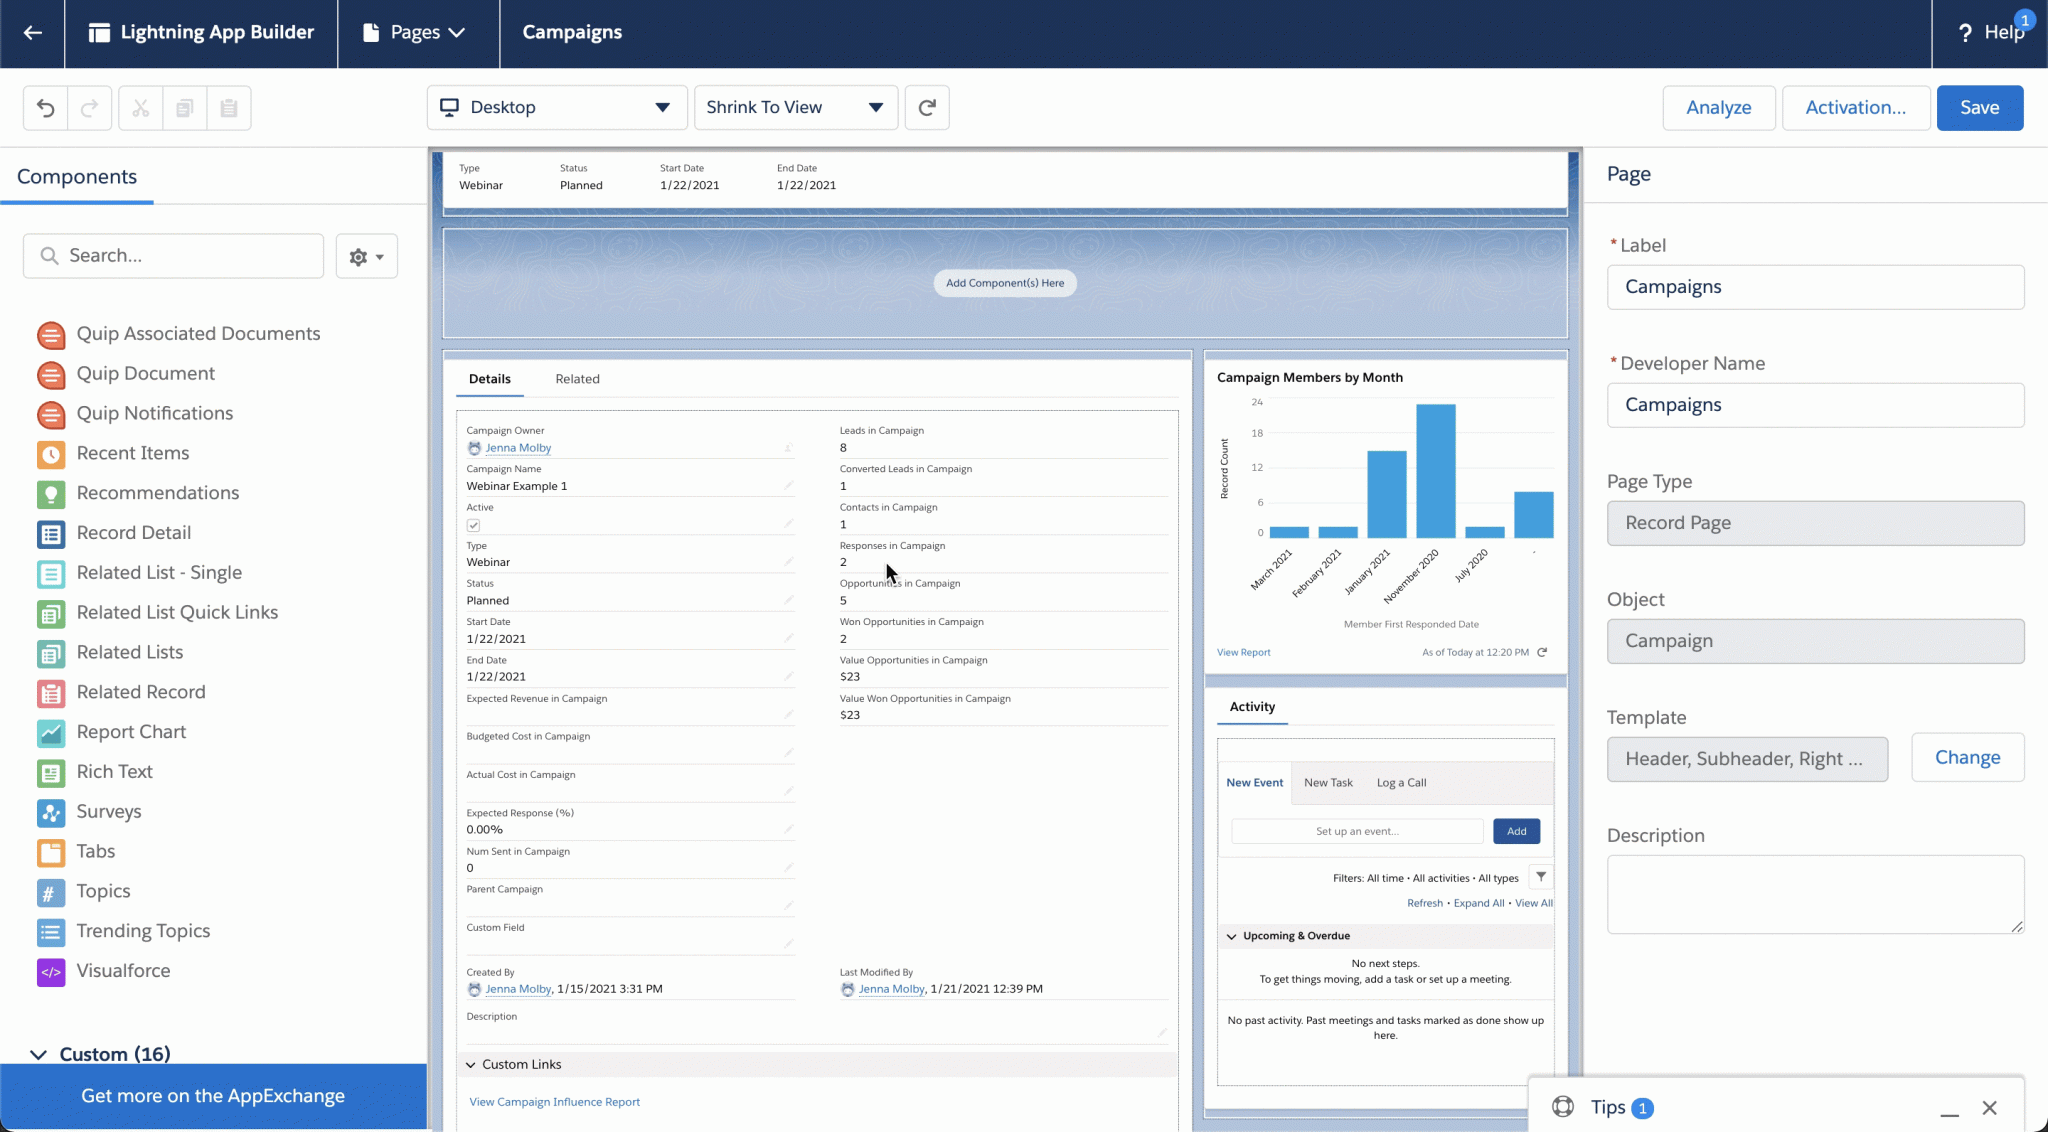Switch to the Related tab
This screenshot has height=1132, width=2048.
577,379
